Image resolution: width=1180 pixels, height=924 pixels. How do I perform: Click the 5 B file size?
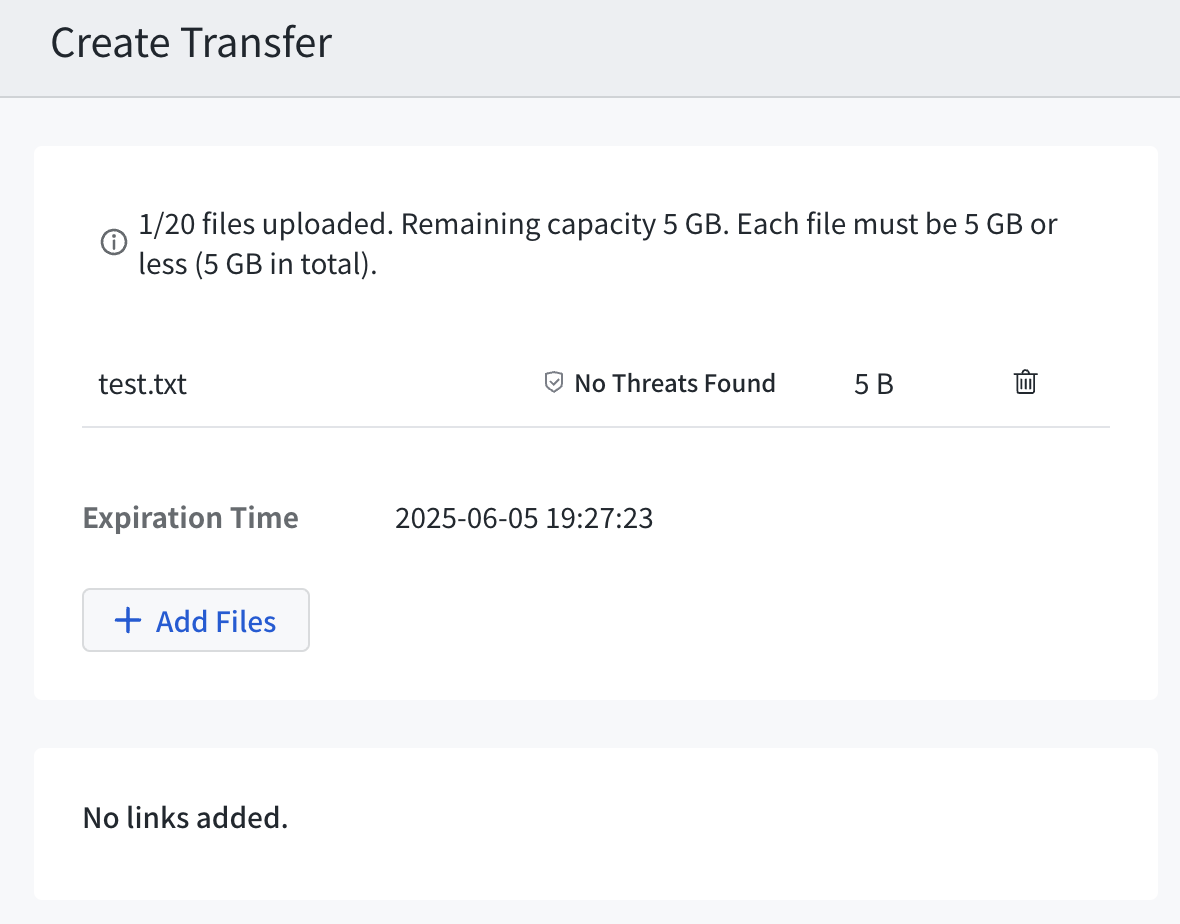[x=874, y=384]
